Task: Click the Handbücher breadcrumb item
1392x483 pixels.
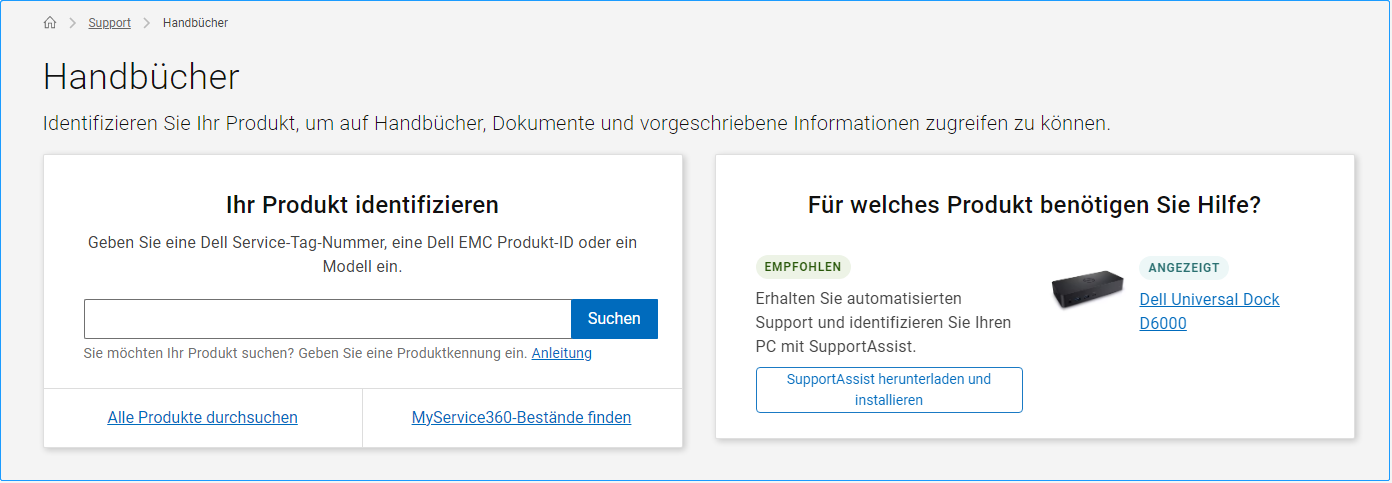Action: pos(195,23)
